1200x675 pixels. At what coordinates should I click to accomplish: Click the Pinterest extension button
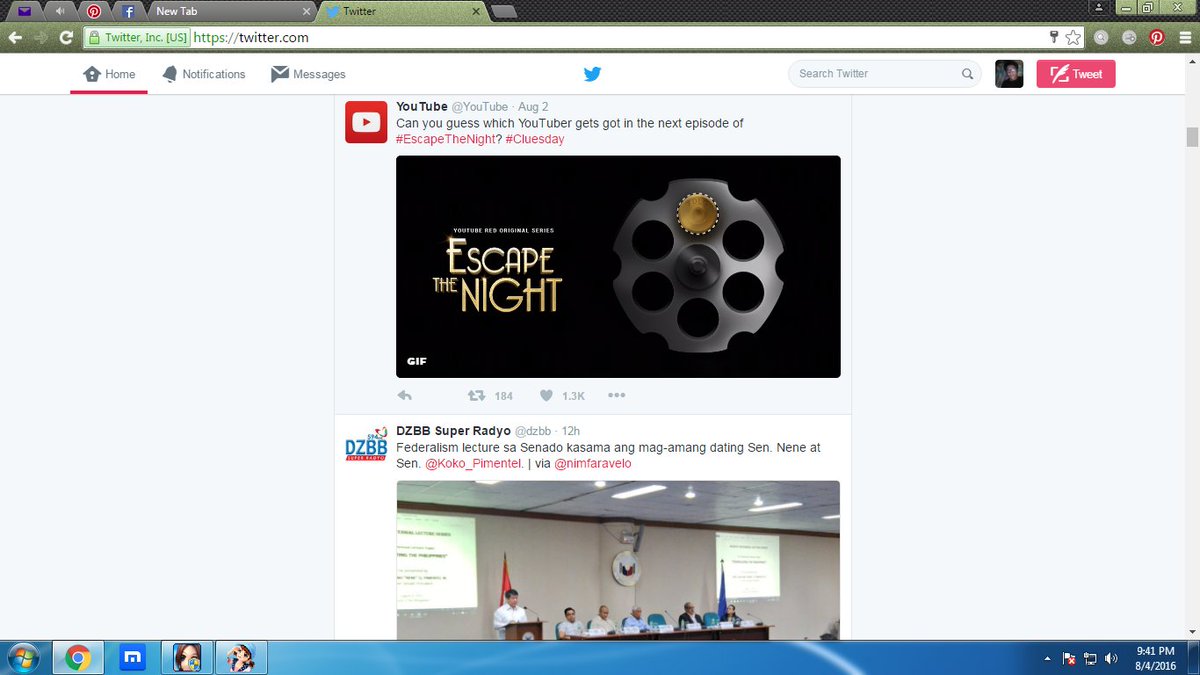tap(1157, 38)
